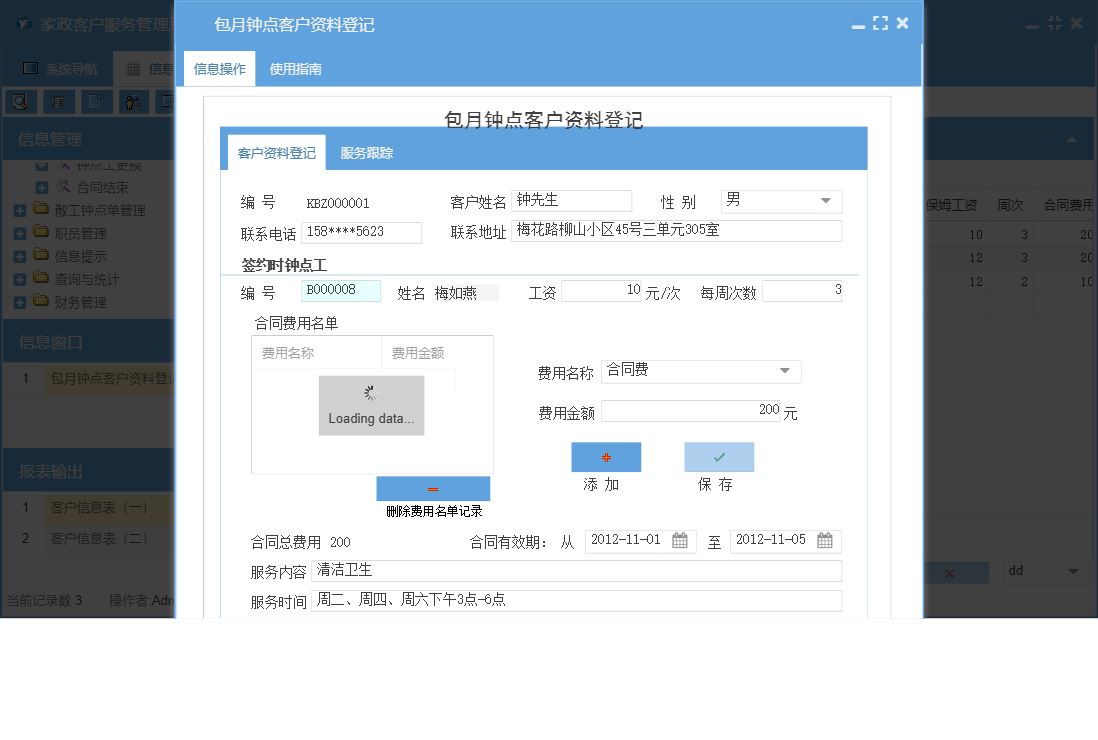Click the 保存 checkmark button to save
This screenshot has width=1098, height=740.
pos(719,457)
